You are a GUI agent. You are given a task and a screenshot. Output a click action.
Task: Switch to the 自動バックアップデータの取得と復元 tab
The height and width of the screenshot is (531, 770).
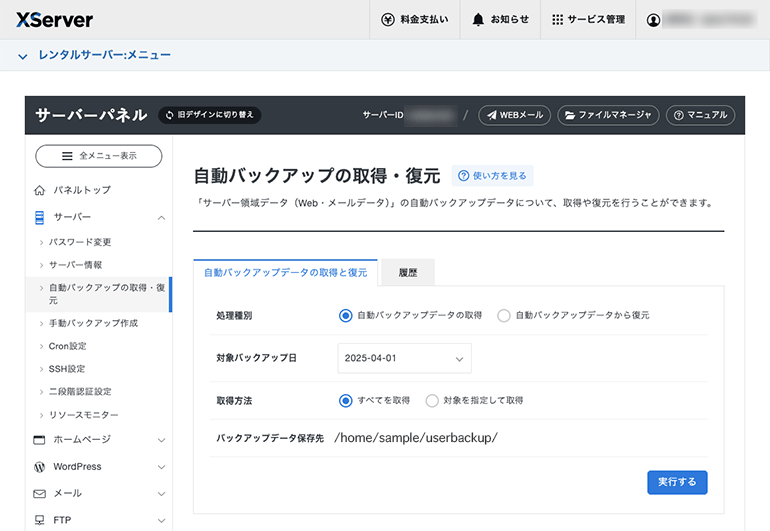click(285, 273)
